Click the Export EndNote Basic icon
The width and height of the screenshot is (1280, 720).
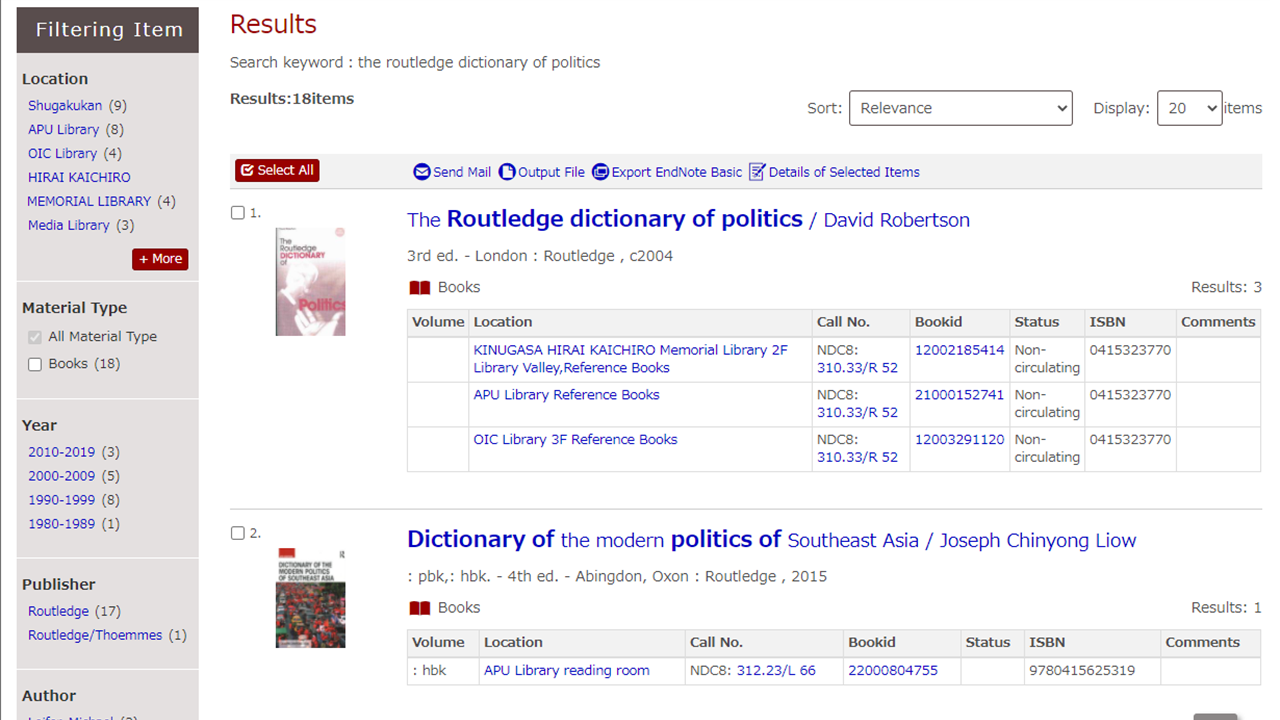coord(600,172)
